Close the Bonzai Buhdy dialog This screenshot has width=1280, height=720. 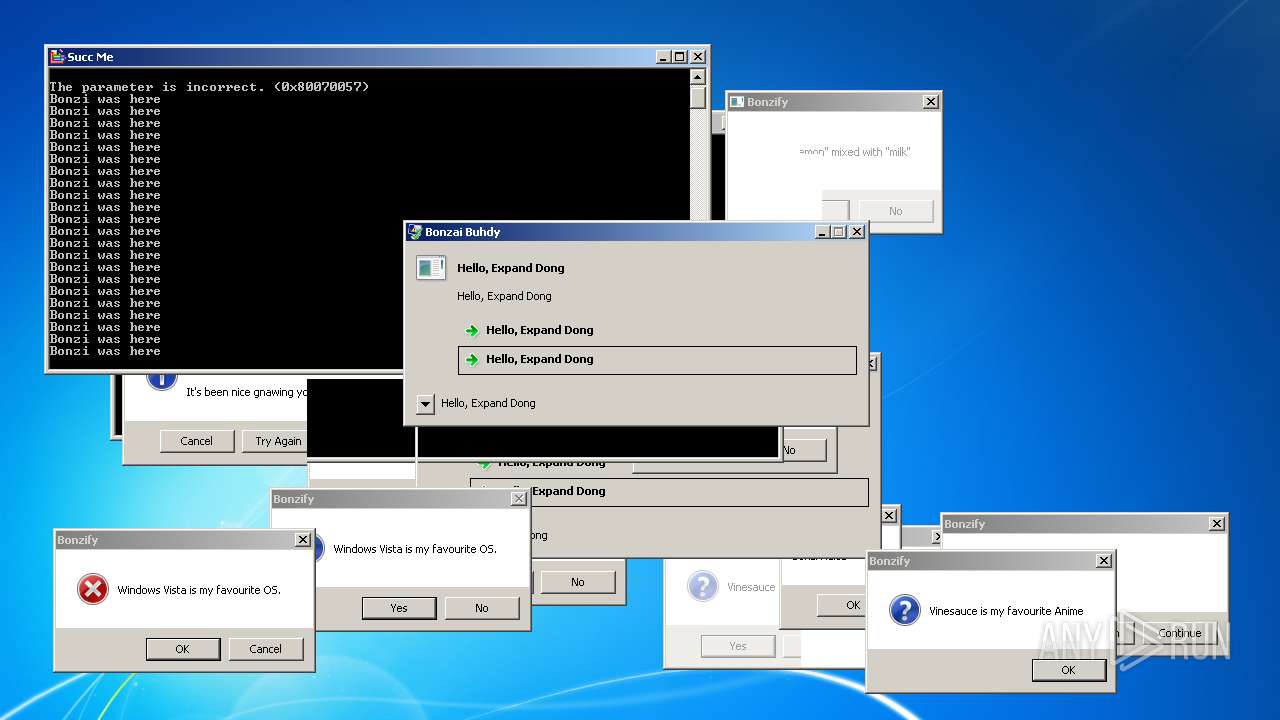tap(857, 232)
